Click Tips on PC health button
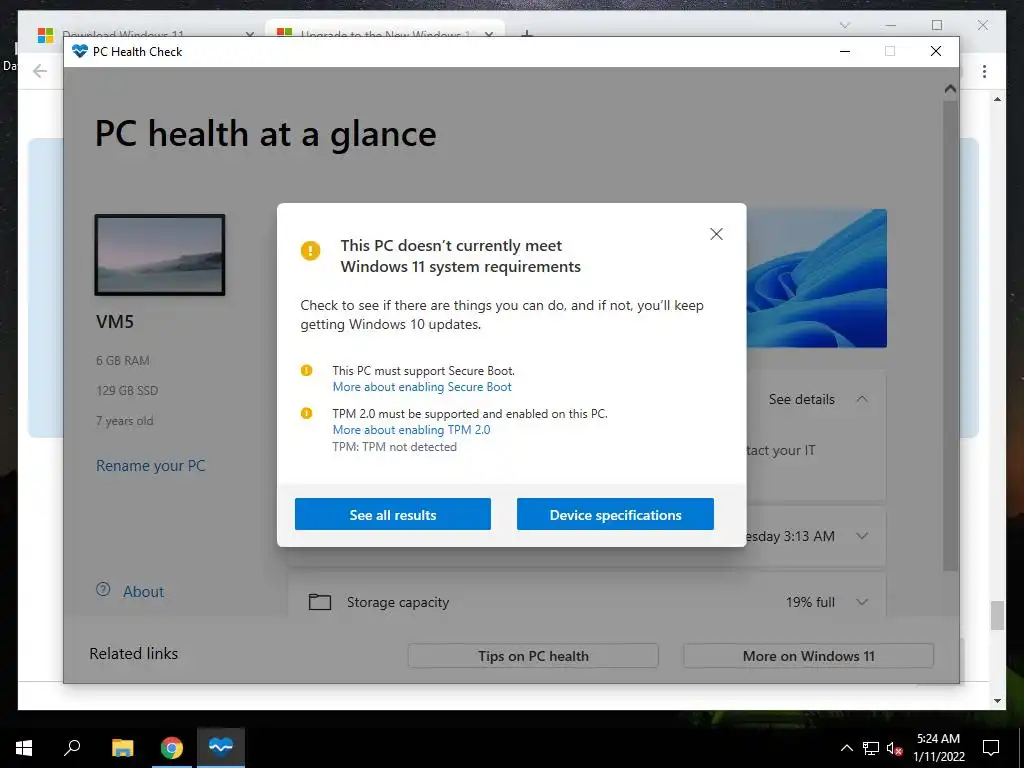This screenshot has width=1024, height=768. click(533, 656)
